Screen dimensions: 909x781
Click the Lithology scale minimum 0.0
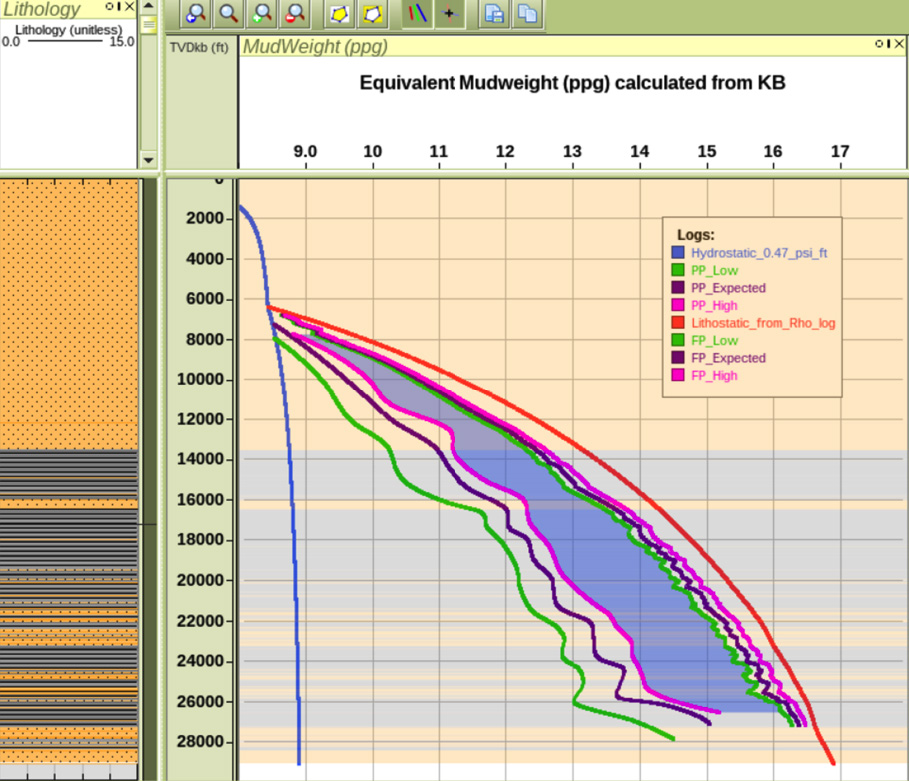10,42
